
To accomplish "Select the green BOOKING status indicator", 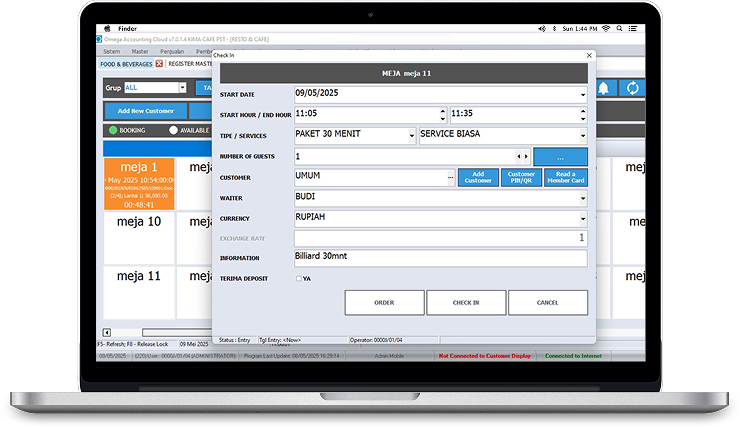I will tap(113, 130).
